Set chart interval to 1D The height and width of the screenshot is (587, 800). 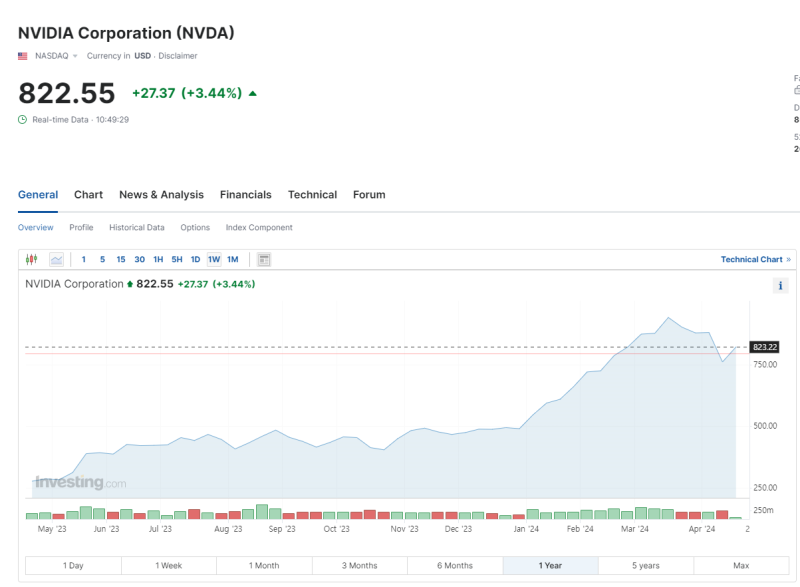pos(195,260)
